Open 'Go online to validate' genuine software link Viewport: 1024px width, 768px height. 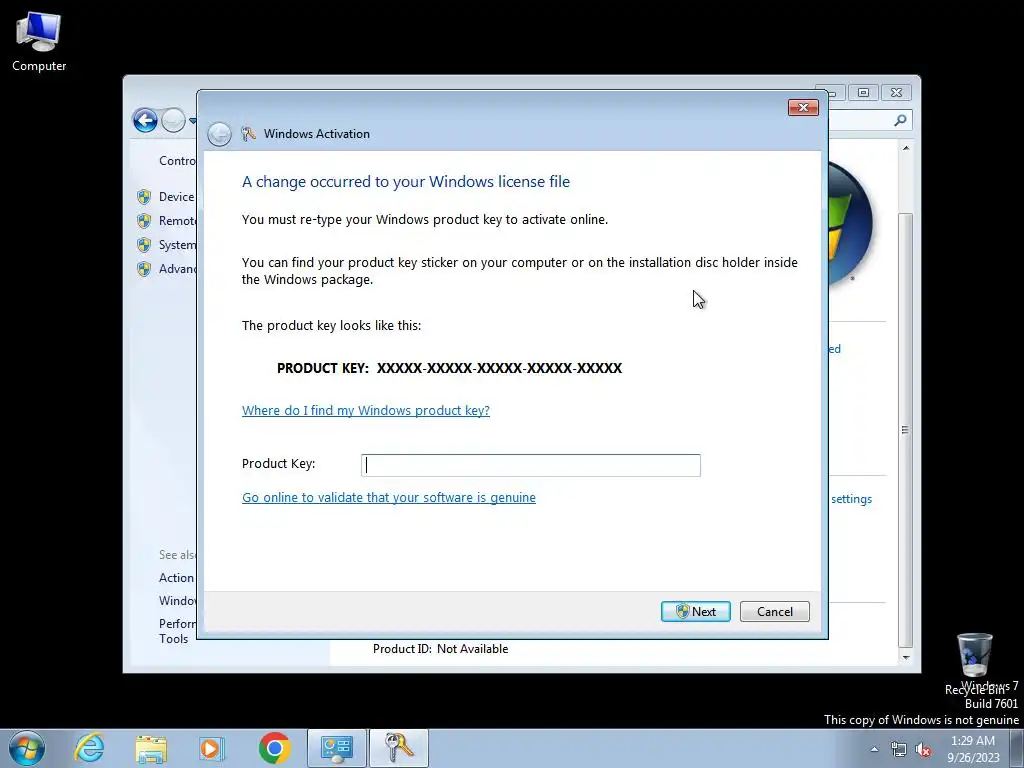(389, 497)
